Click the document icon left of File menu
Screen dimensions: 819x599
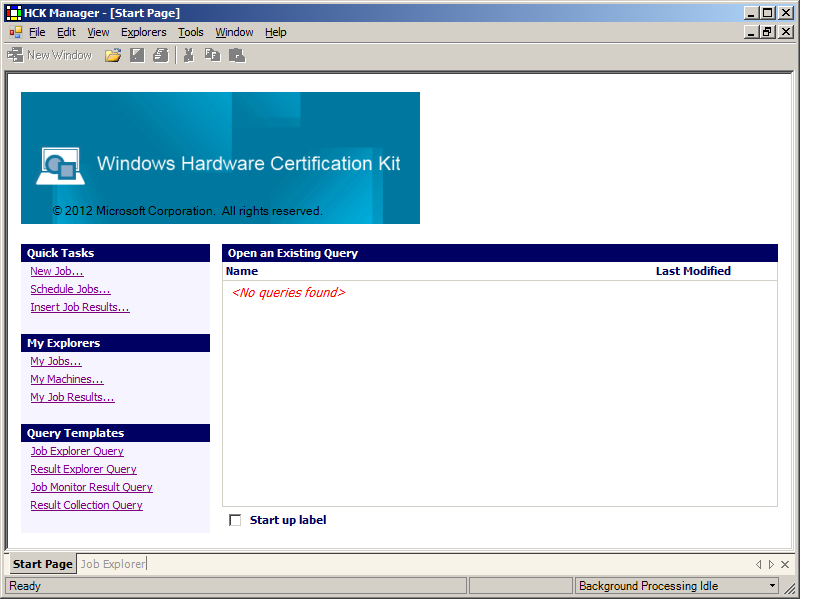15,32
